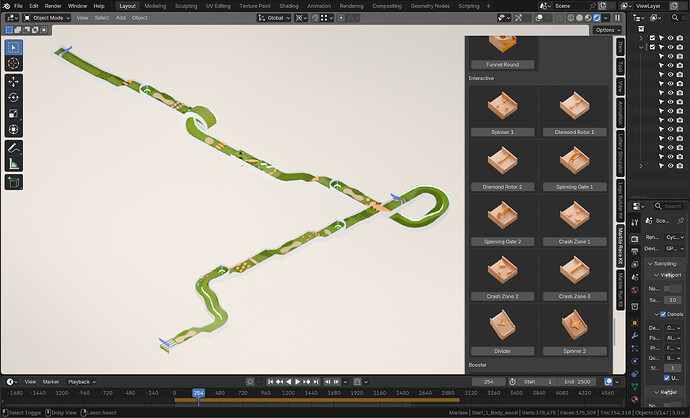This screenshot has width=690, height=418.
Task: Click the timeline playhead at frame 254
Action: point(198,393)
